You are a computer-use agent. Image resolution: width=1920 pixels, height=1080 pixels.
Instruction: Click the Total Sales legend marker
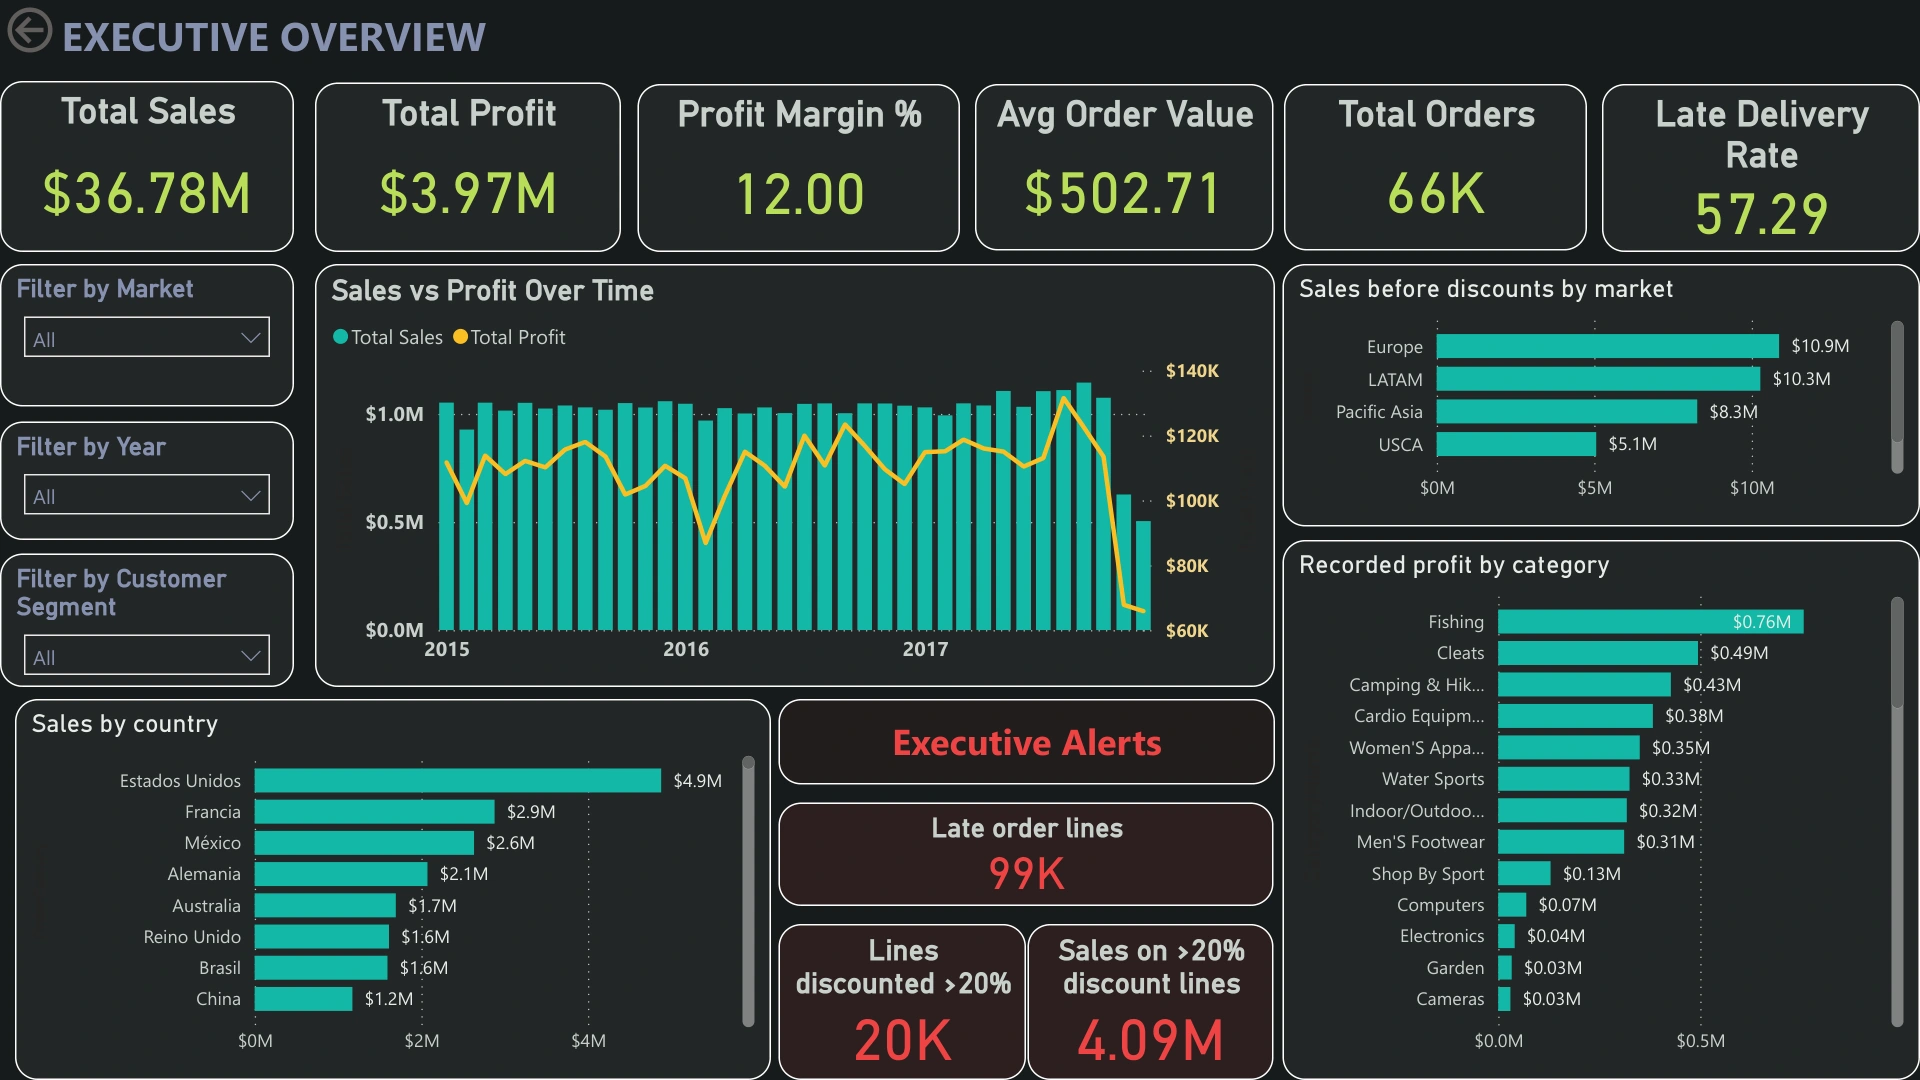coord(341,337)
